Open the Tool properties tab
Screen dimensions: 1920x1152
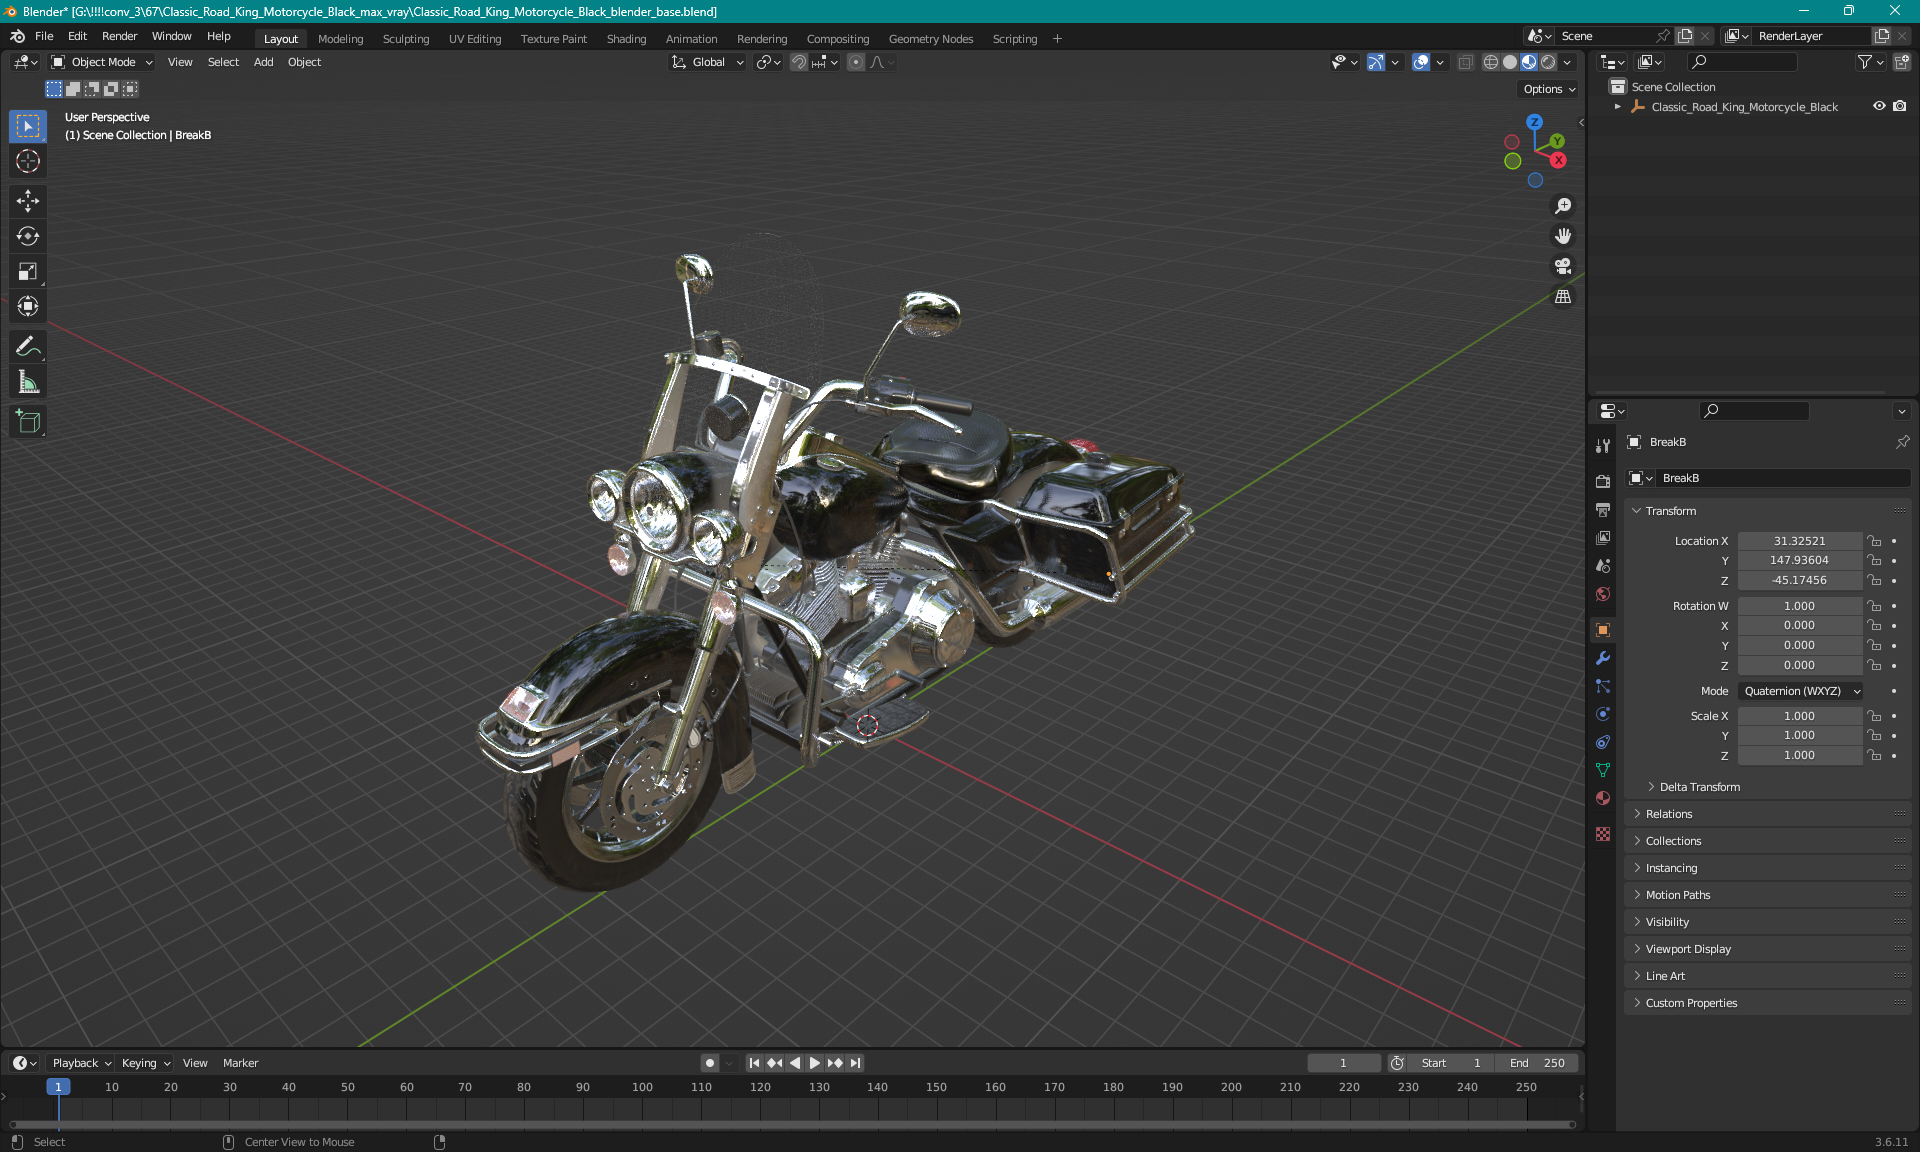coord(1603,446)
